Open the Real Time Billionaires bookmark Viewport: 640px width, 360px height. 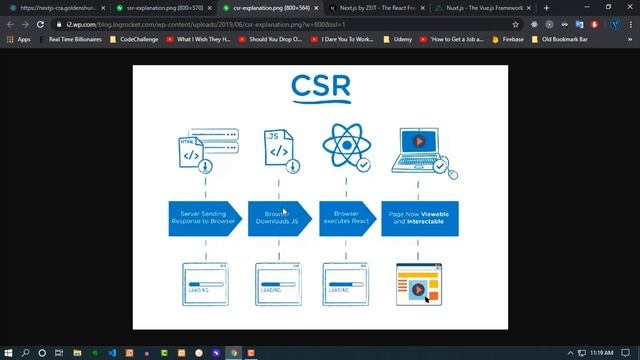71,40
